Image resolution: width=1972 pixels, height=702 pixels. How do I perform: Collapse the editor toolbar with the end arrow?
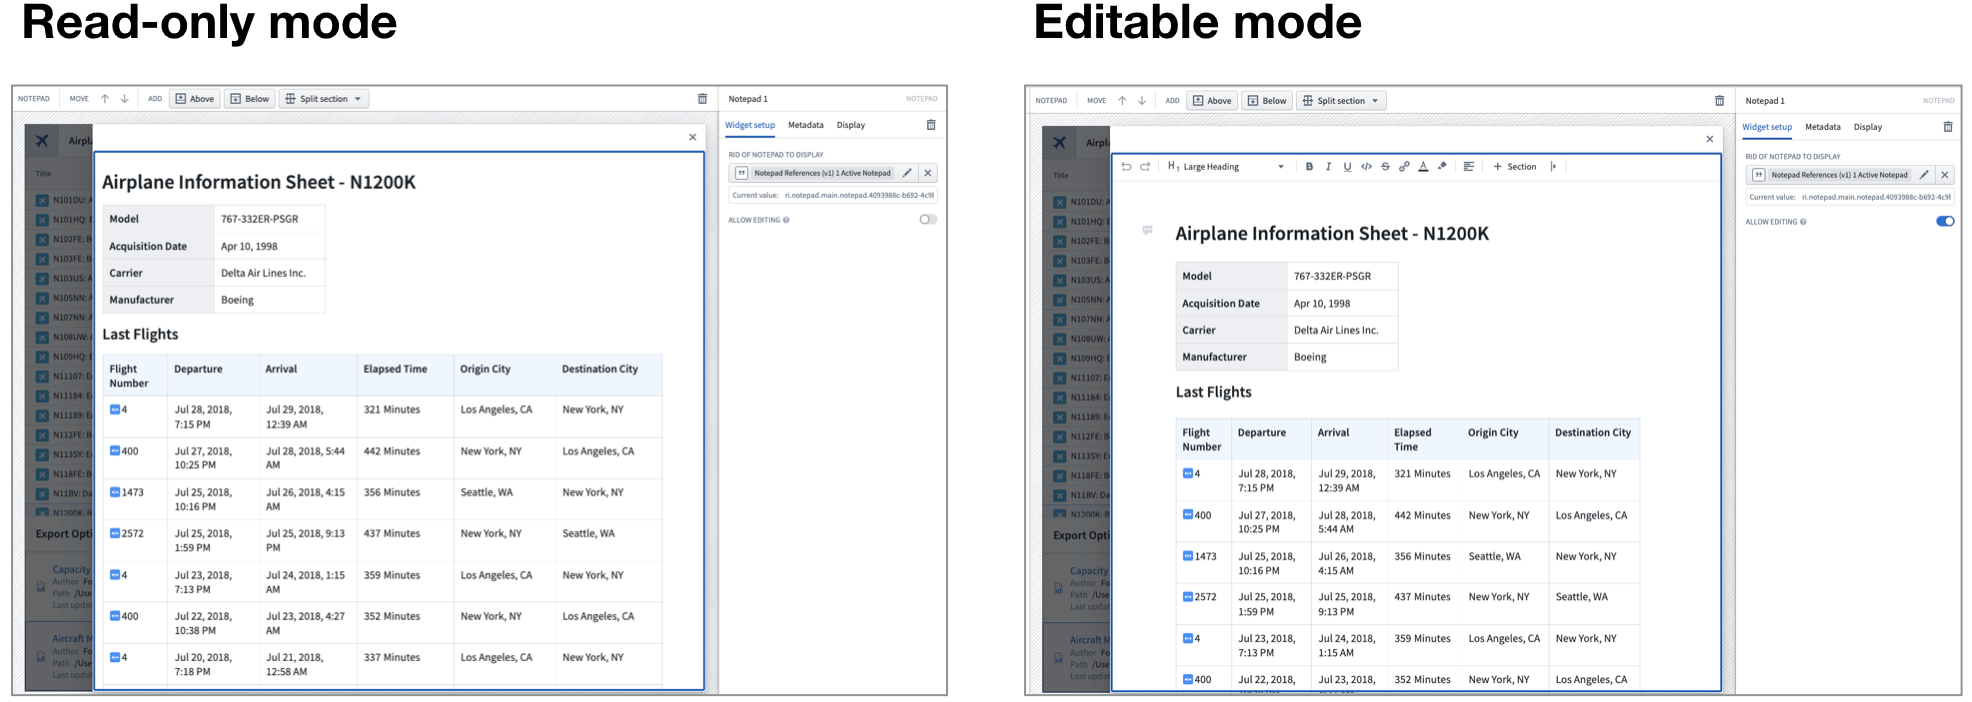(x=1553, y=167)
